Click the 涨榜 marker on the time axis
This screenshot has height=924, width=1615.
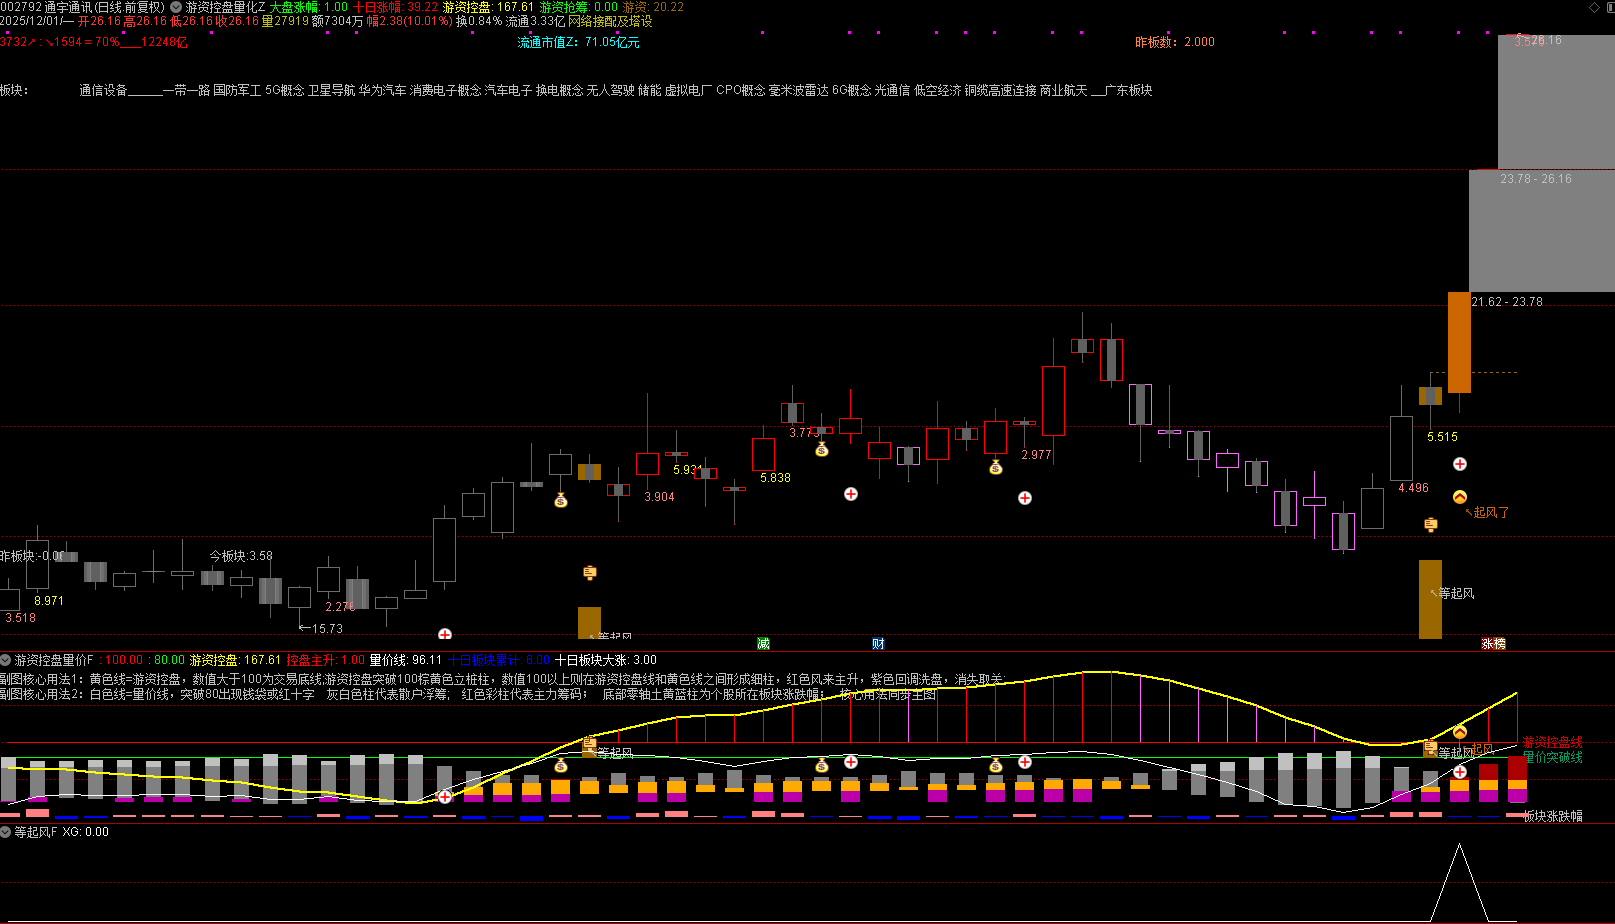(1493, 644)
